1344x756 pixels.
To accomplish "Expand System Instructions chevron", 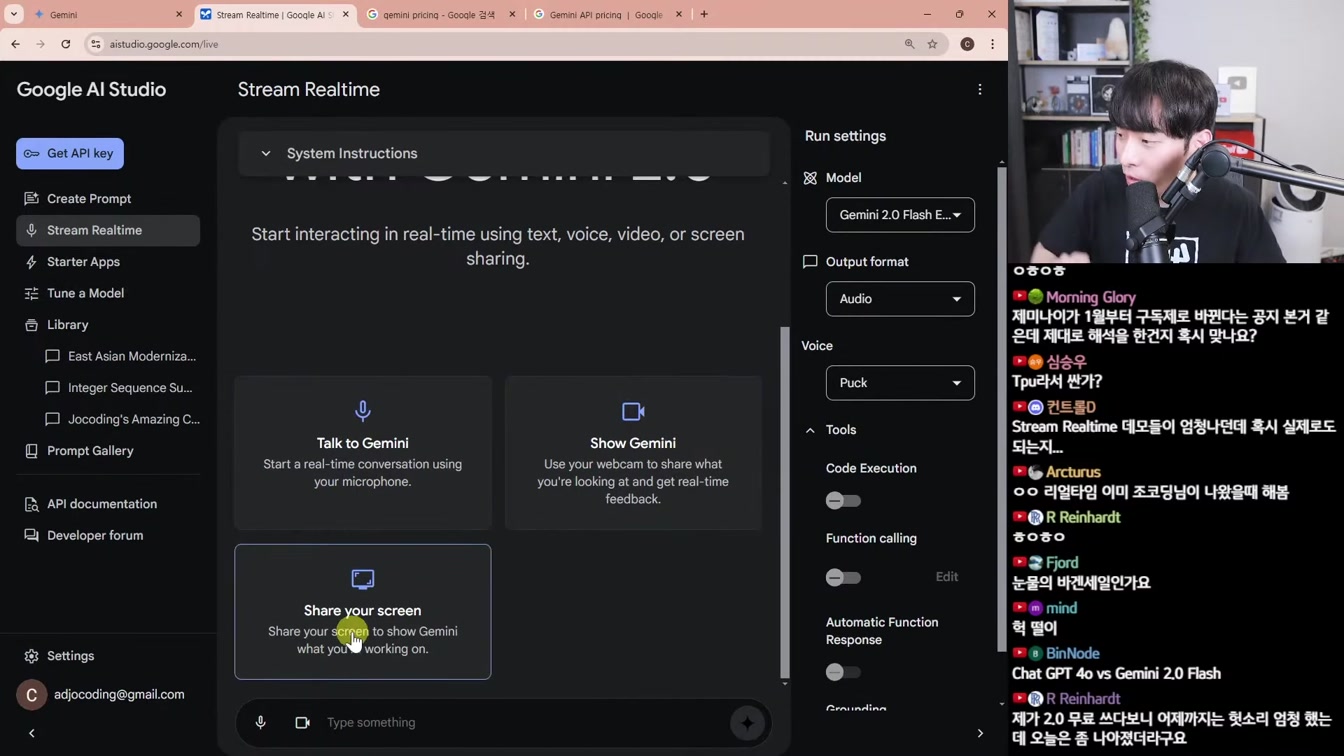I will click(x=266, y=154).
